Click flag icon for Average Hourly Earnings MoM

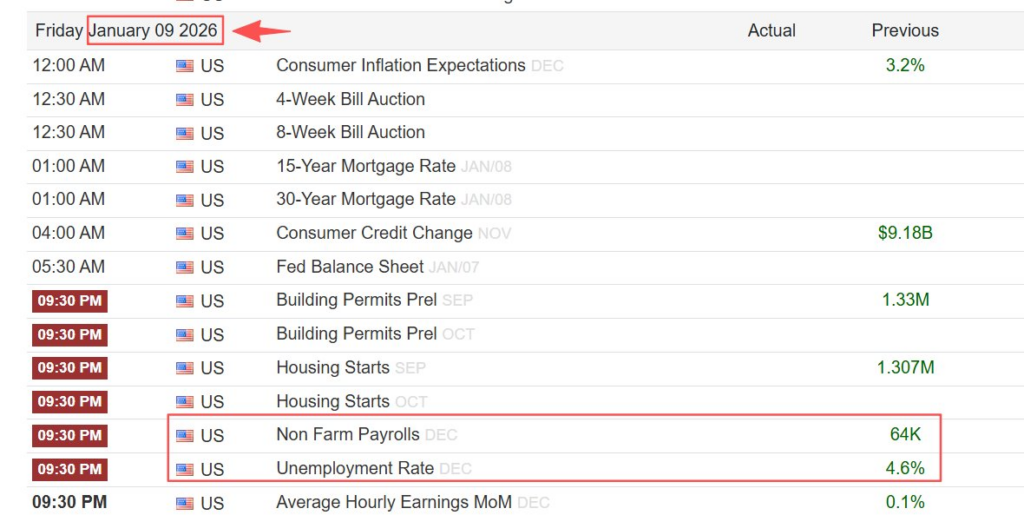pyautogui.click(x=185, y=503)
